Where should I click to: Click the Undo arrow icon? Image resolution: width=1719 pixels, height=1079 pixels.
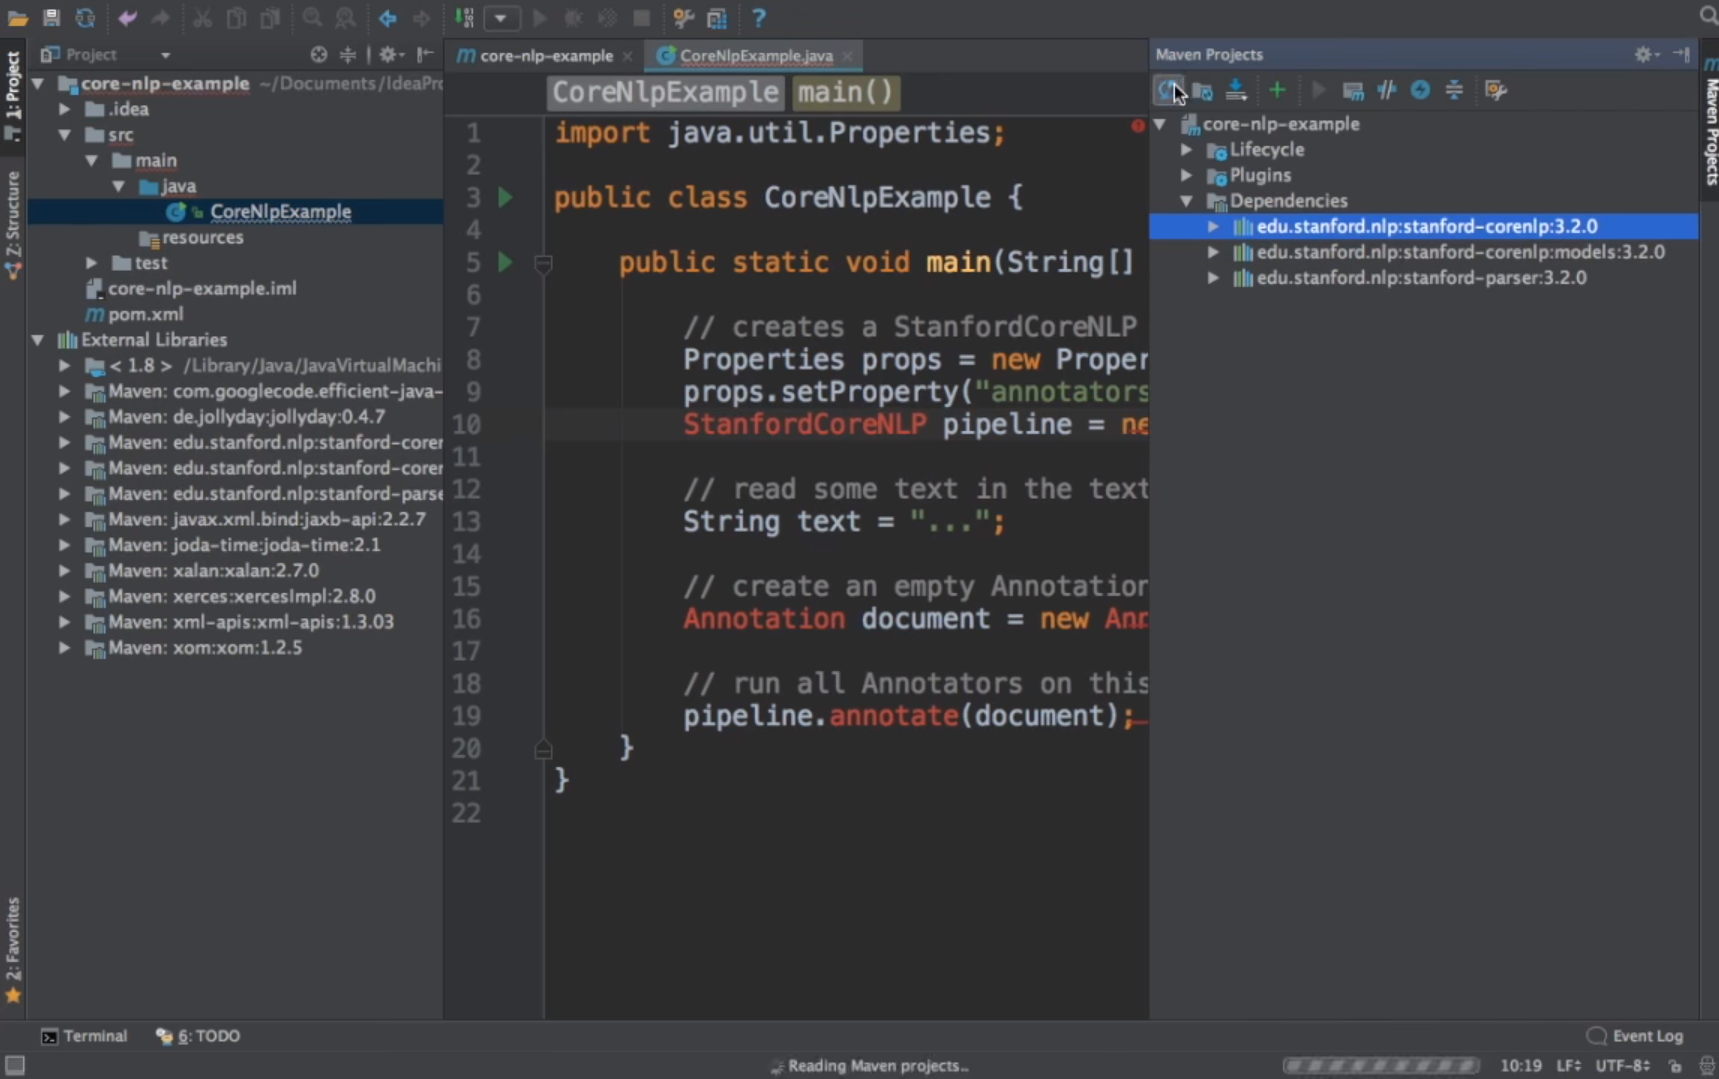127,18
